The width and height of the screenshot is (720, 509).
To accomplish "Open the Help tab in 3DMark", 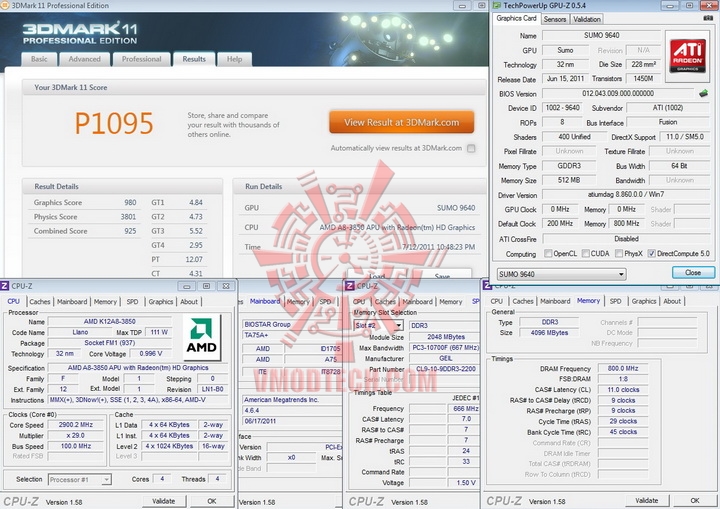I will (x=234, y=59).
